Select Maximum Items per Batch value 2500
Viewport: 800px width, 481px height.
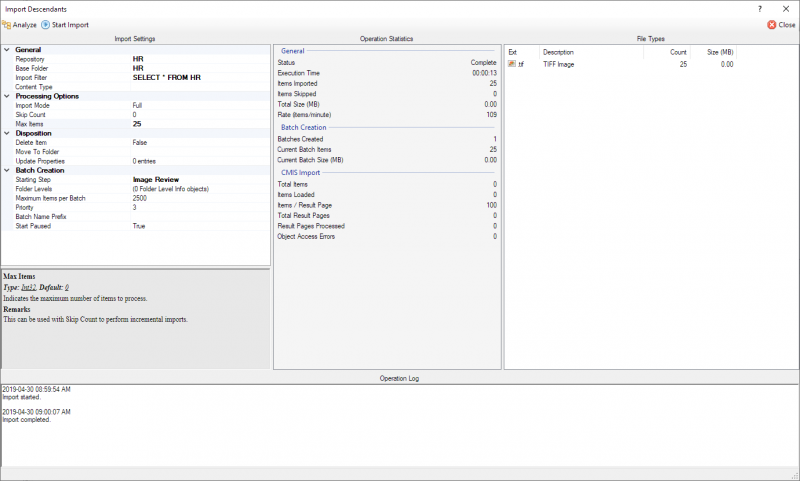pos(139,198)
